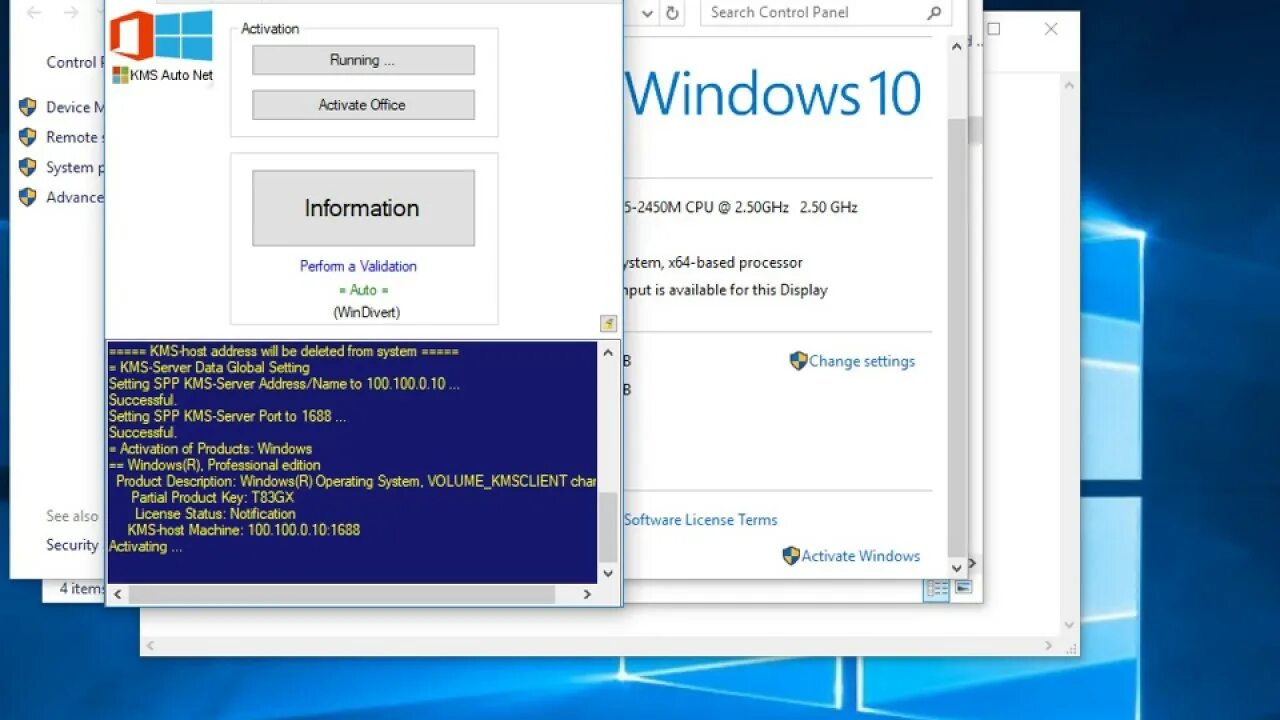1280x720 pixels.
Task: Click the log console scroll down arrow
Action: pos(608,573)
